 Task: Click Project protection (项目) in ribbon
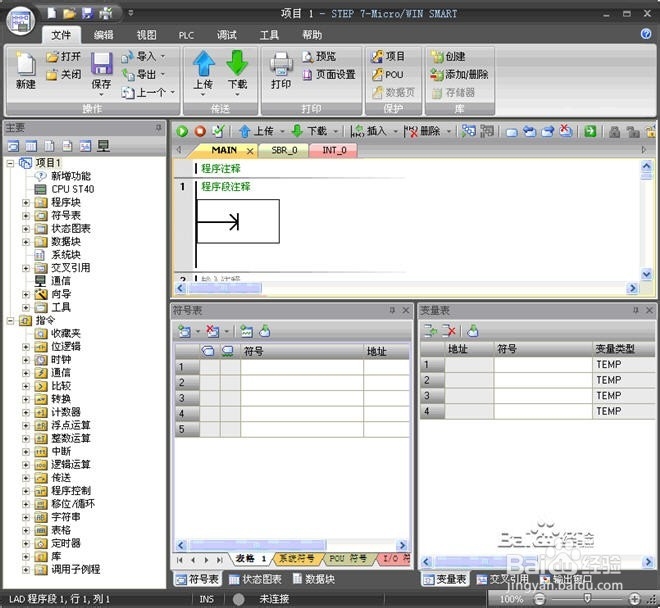point(388,56)
